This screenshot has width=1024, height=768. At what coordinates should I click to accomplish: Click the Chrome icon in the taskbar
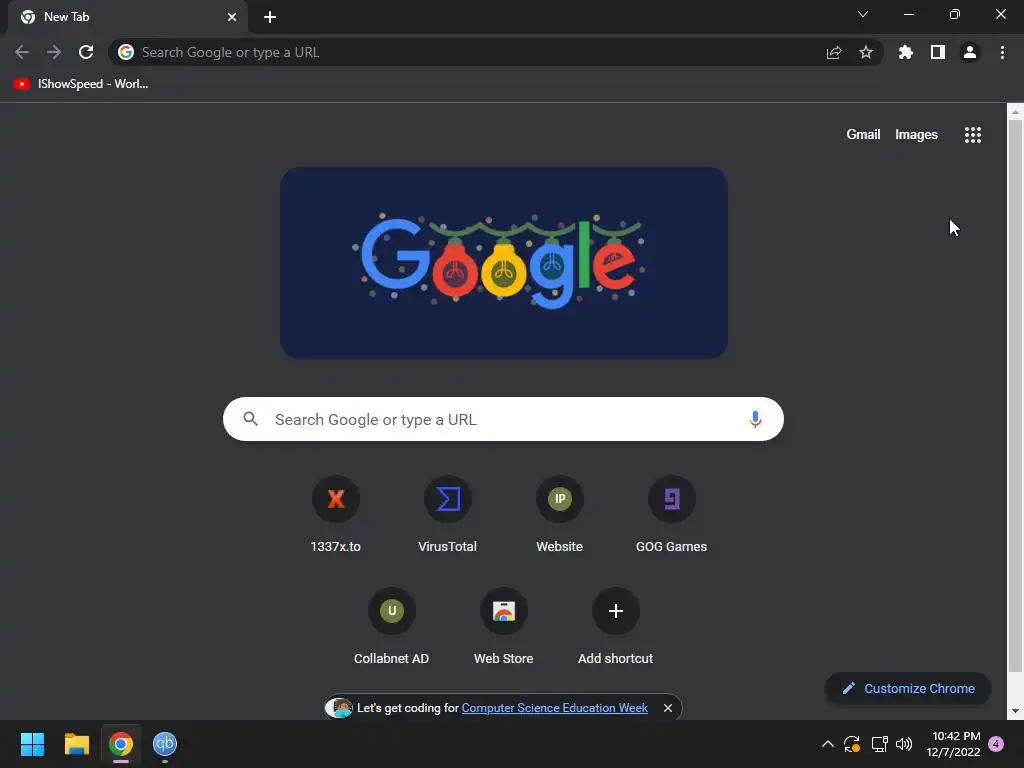pyautogui.click(x=121, y=744)
